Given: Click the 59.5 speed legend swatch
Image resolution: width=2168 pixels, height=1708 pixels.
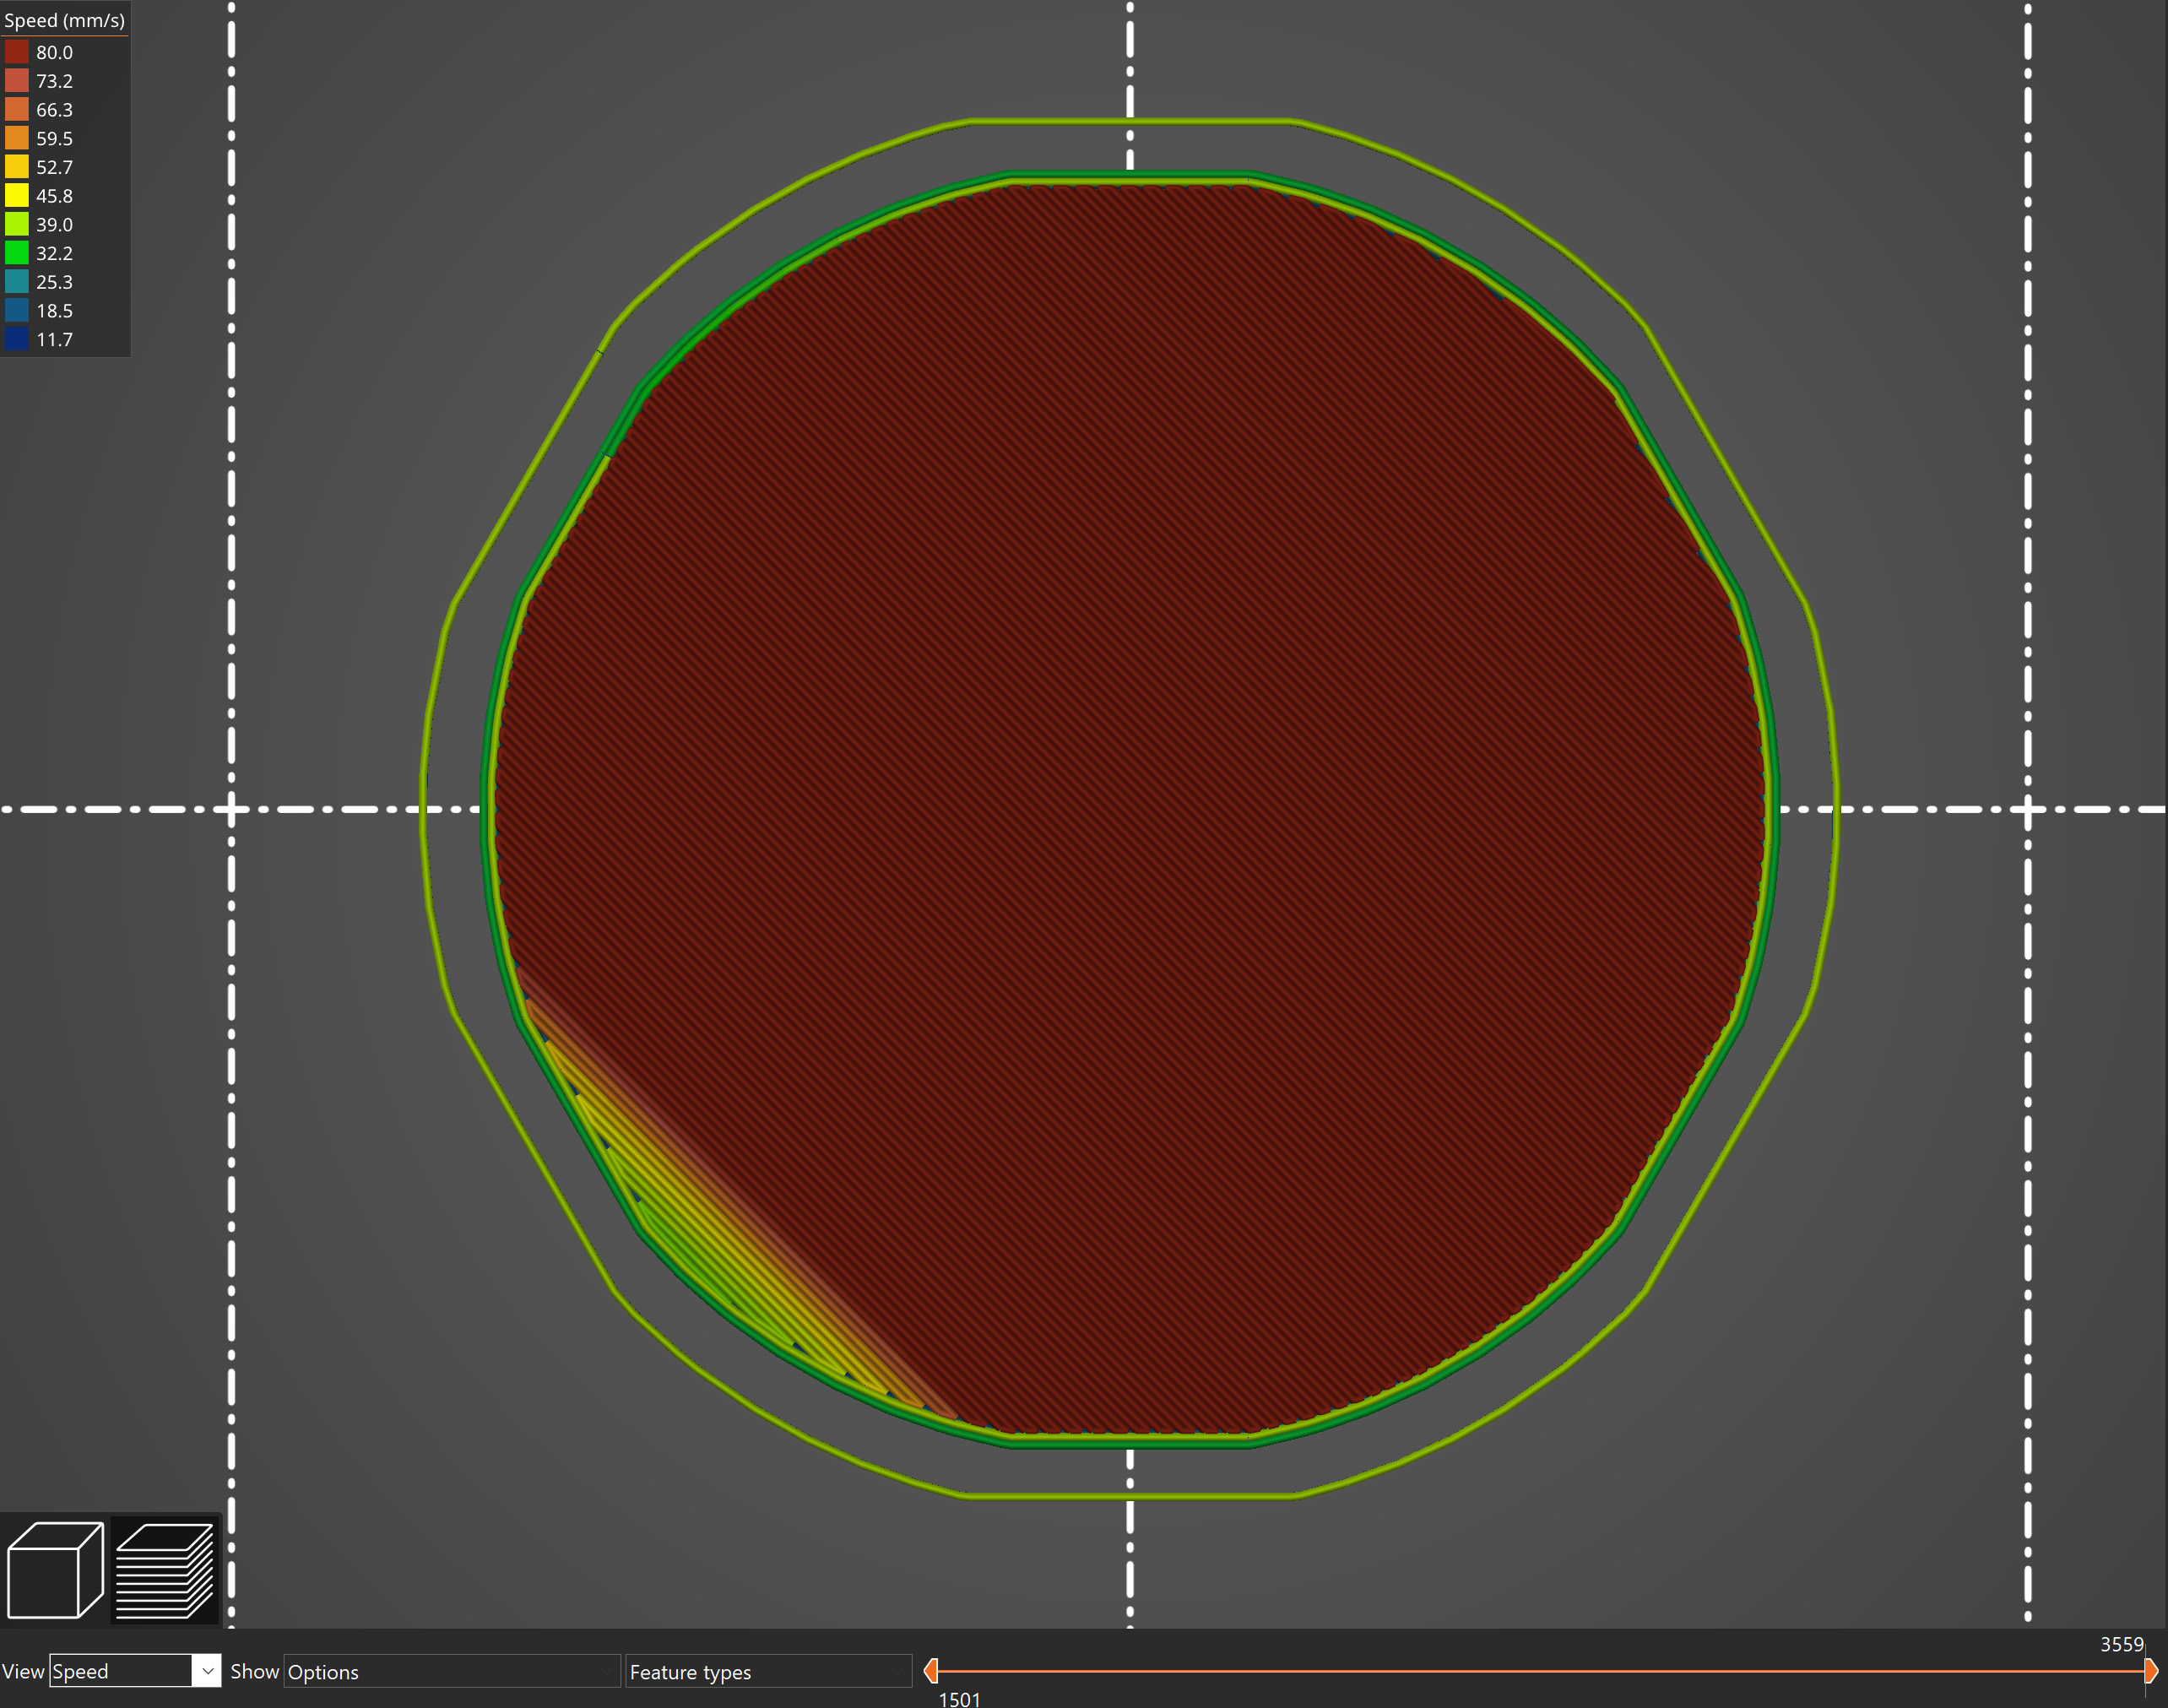Looking at the screenshot, I should coord(17,138).
